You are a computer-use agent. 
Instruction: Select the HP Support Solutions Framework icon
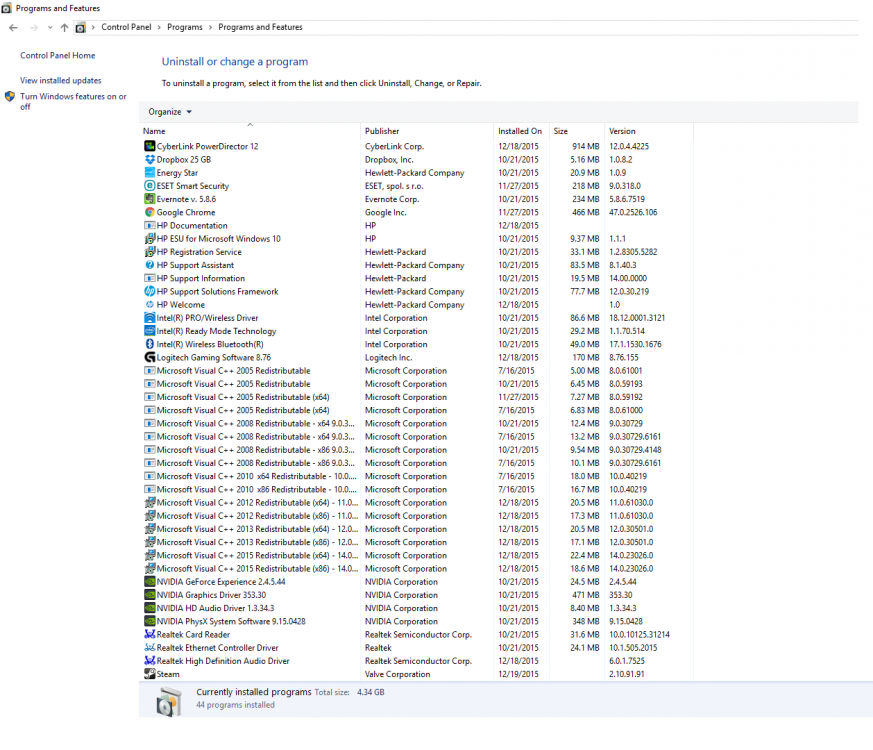pos(149,291)
